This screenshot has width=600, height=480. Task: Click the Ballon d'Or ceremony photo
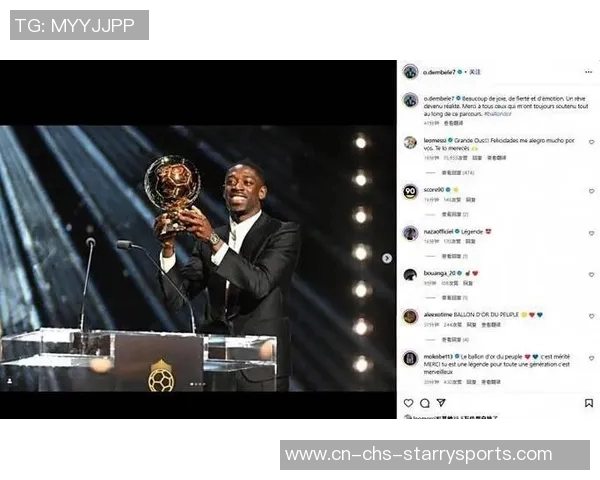point(198,258)
